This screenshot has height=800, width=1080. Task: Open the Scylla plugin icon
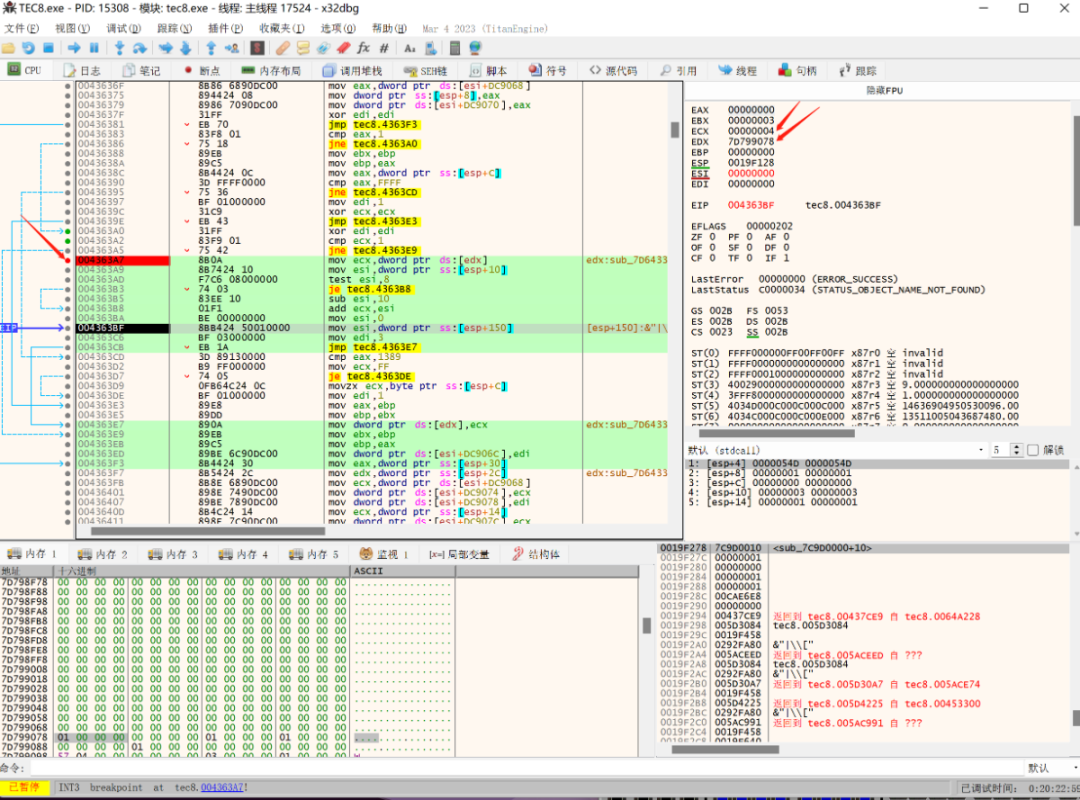pos(258,48)
